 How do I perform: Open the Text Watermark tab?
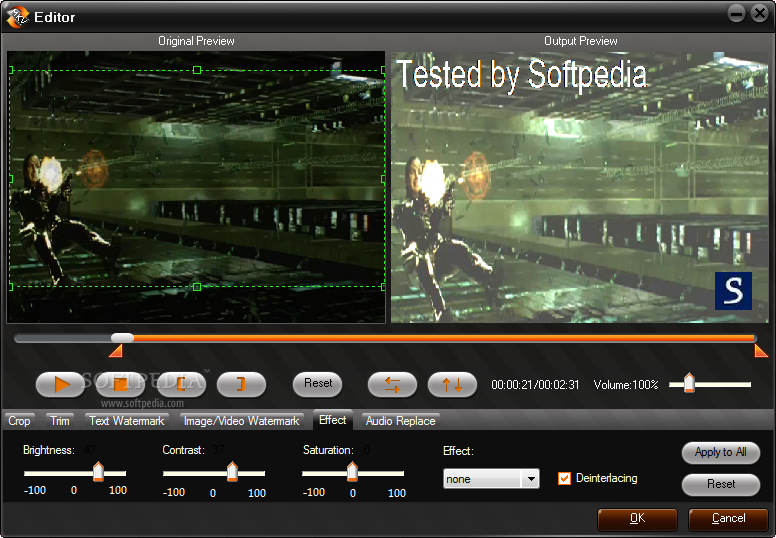click(127, 421)
